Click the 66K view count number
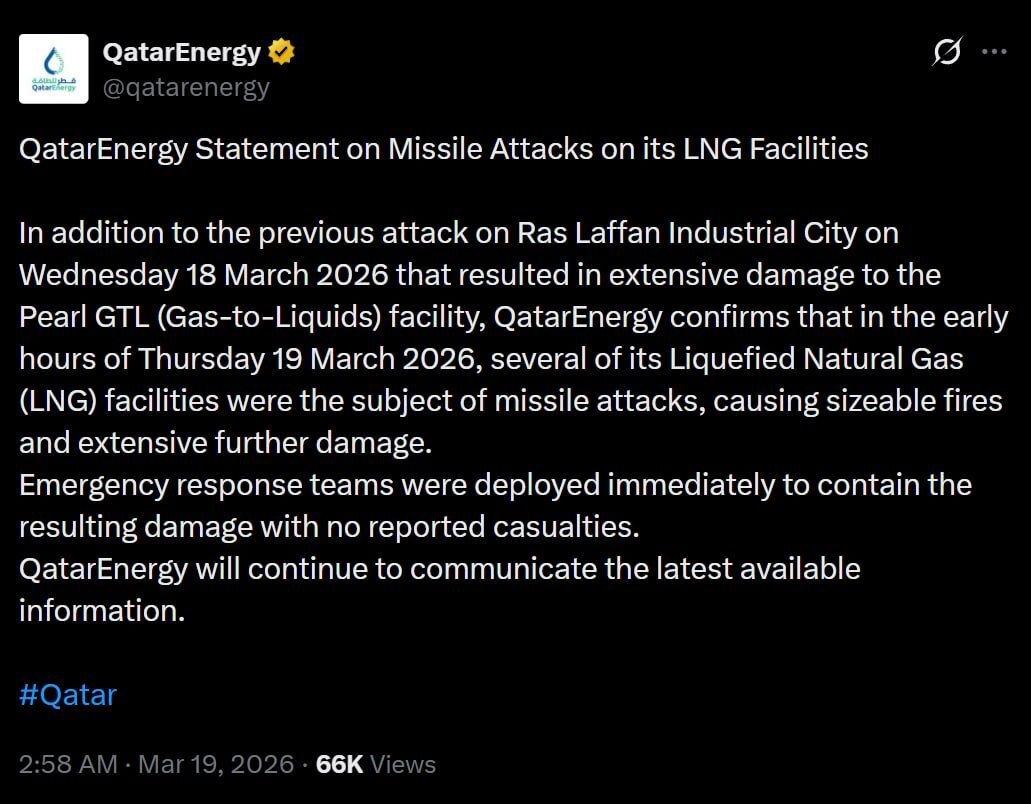Viewport: 1031px width, 804px height. [x=339, y=764]
